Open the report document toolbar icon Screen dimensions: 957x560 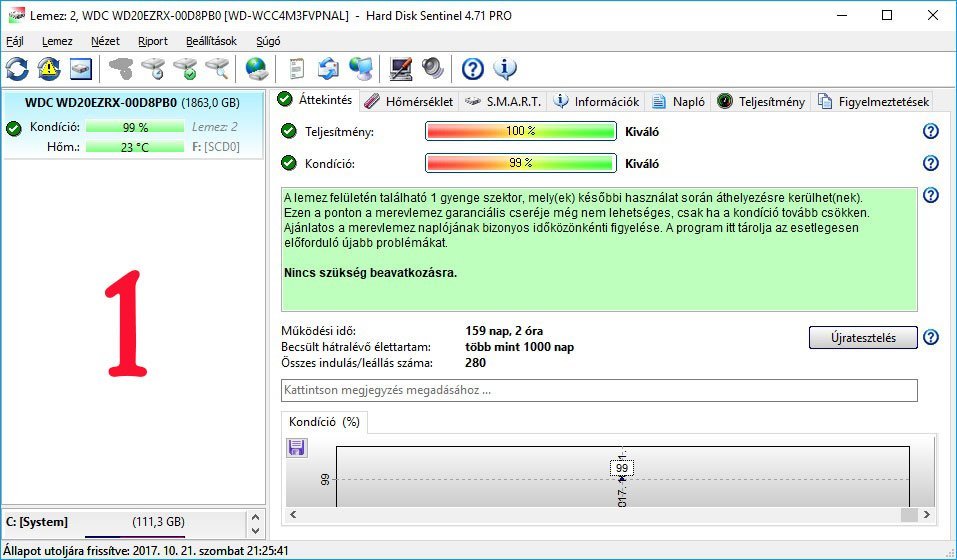coord(297,69)
